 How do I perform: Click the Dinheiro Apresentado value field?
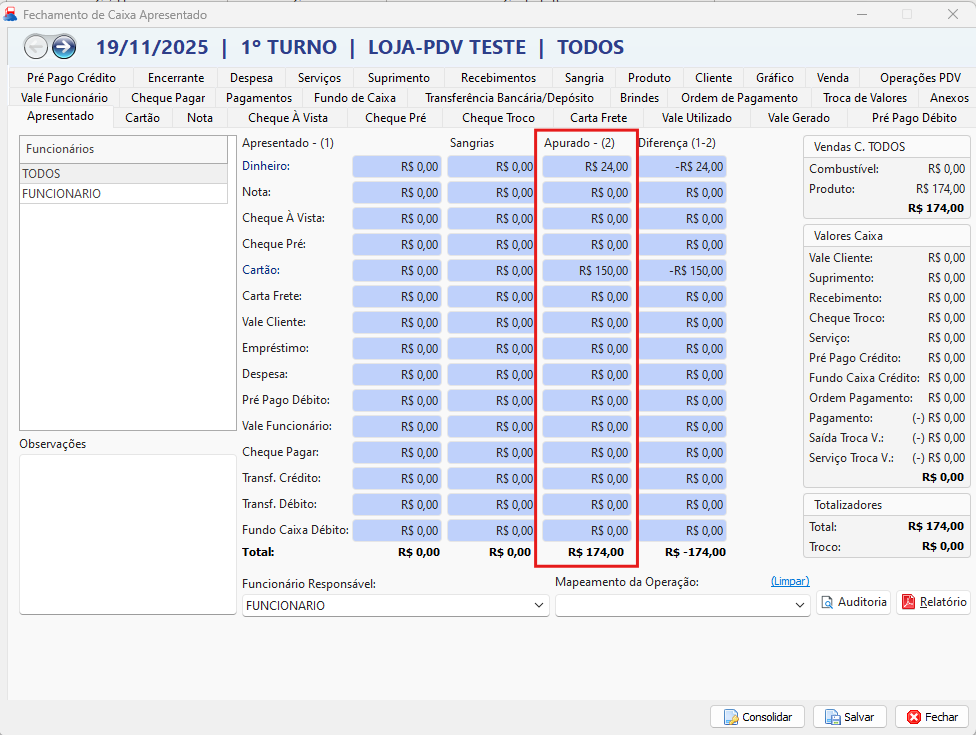tap(397, 167)
